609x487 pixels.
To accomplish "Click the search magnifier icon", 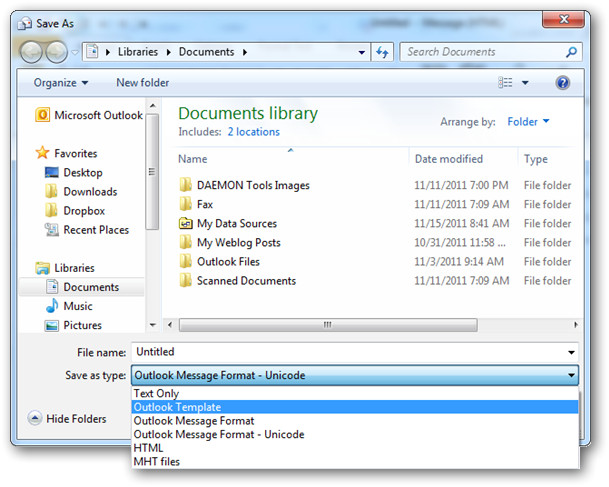I will point(572,52).
